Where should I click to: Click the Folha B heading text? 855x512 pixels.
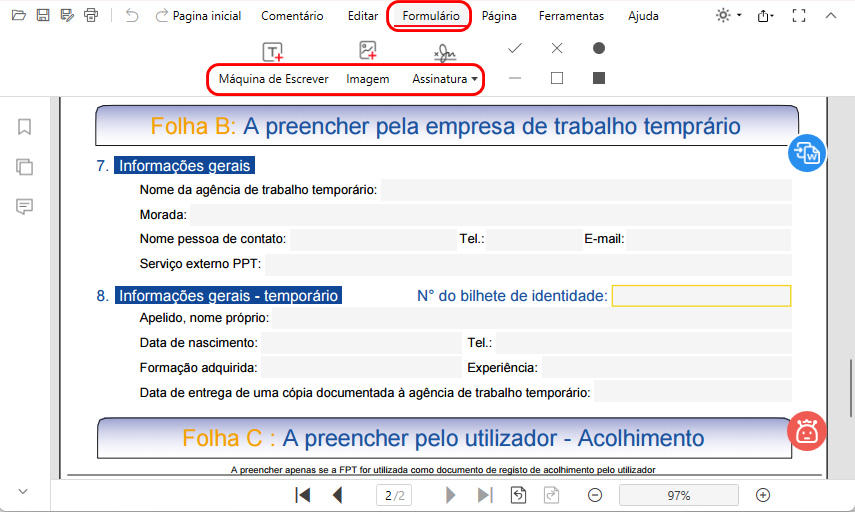445,127
